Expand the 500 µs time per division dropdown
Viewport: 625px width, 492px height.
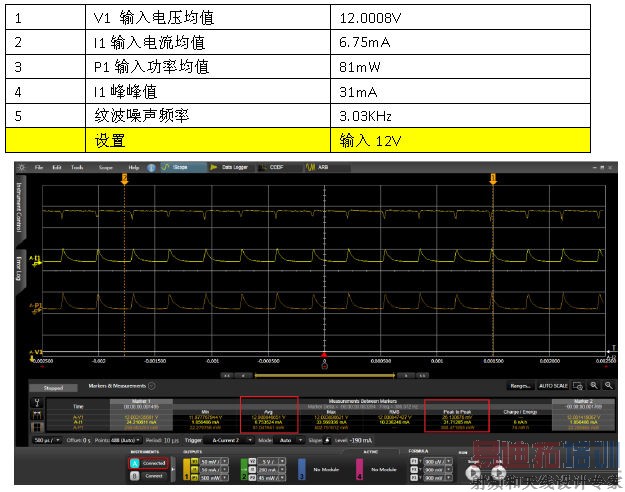click(47, 440)
